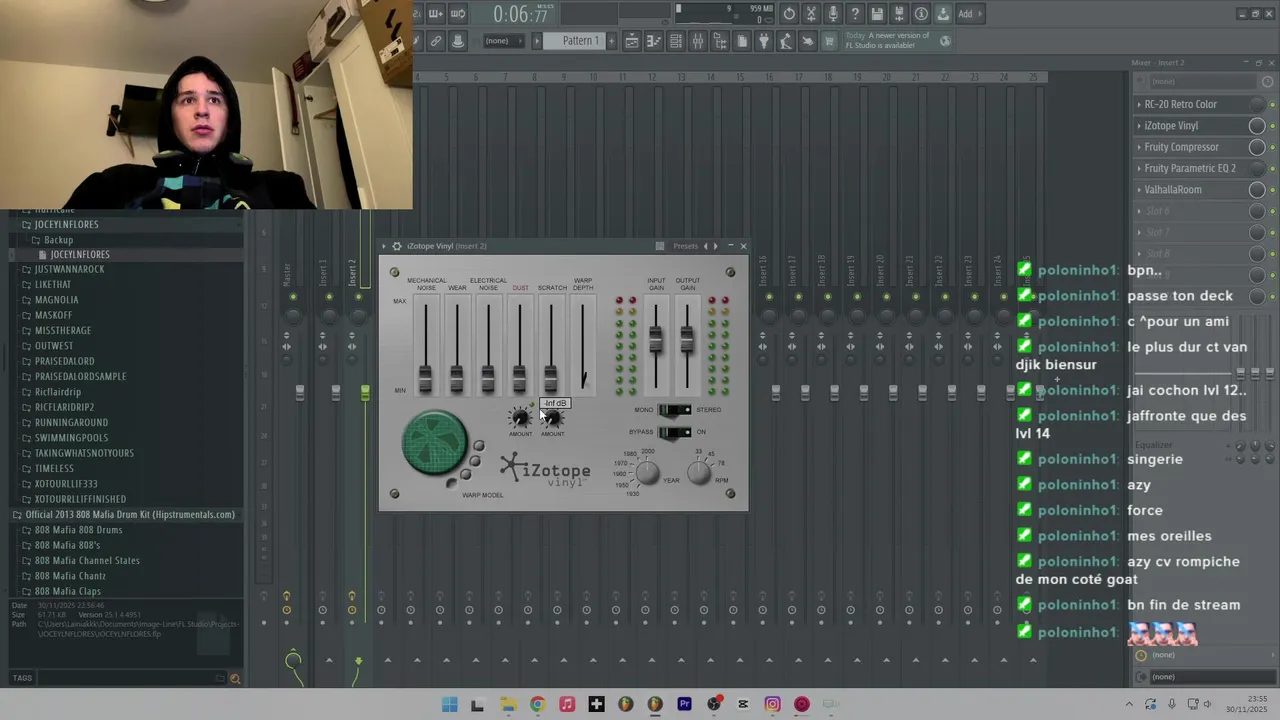Open the help question-mark icon
This screenshot has height=720, width=1280.
pyautogui.click(x=855, y=14)
